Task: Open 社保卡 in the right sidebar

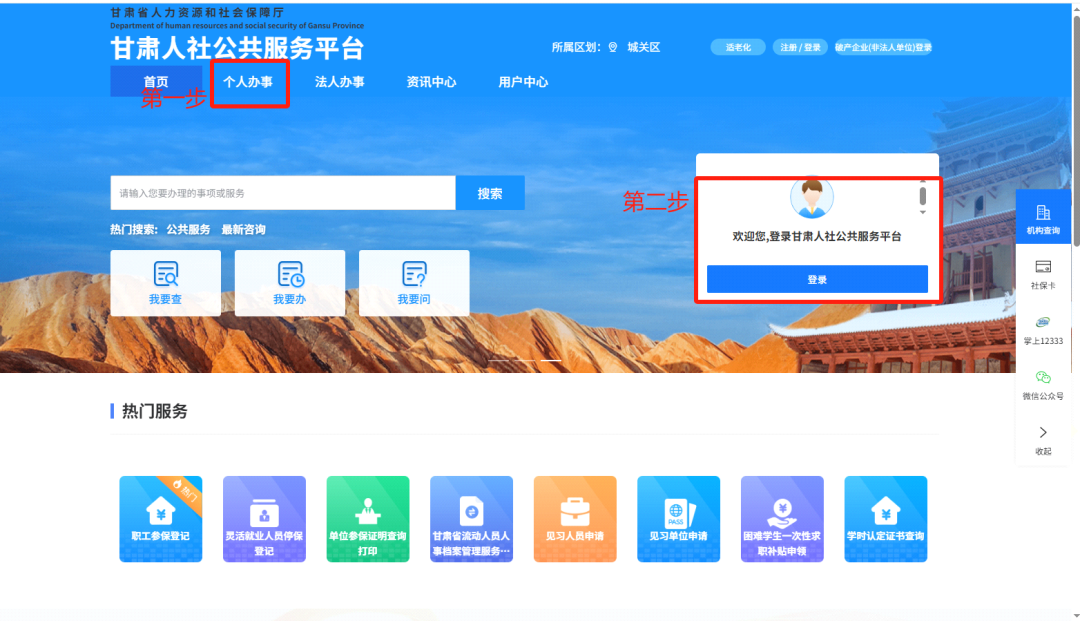Action: (1043, 273)
